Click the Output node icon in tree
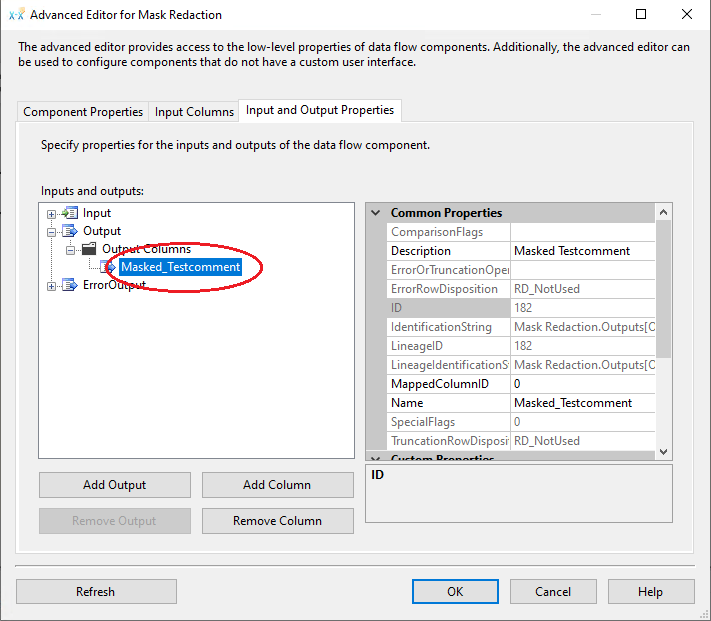711x621 pixels. pyautogui.click(x=70, y=231)
